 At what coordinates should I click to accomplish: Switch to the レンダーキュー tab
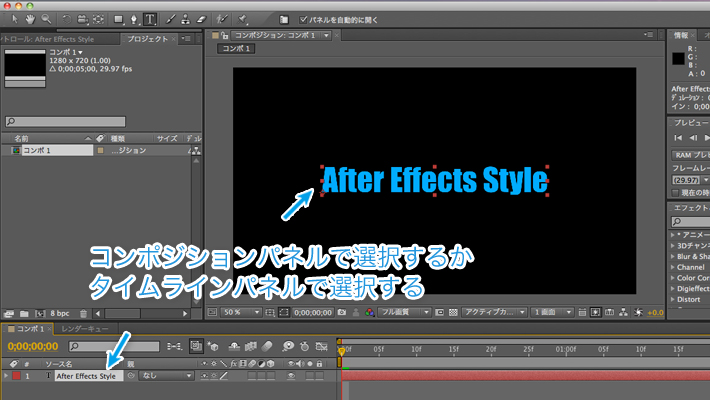(84, 328)
